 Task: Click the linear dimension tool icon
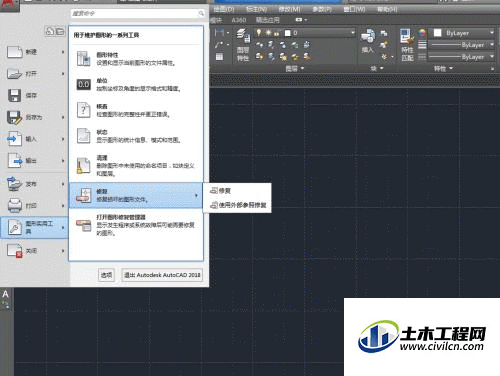(219, 32)
